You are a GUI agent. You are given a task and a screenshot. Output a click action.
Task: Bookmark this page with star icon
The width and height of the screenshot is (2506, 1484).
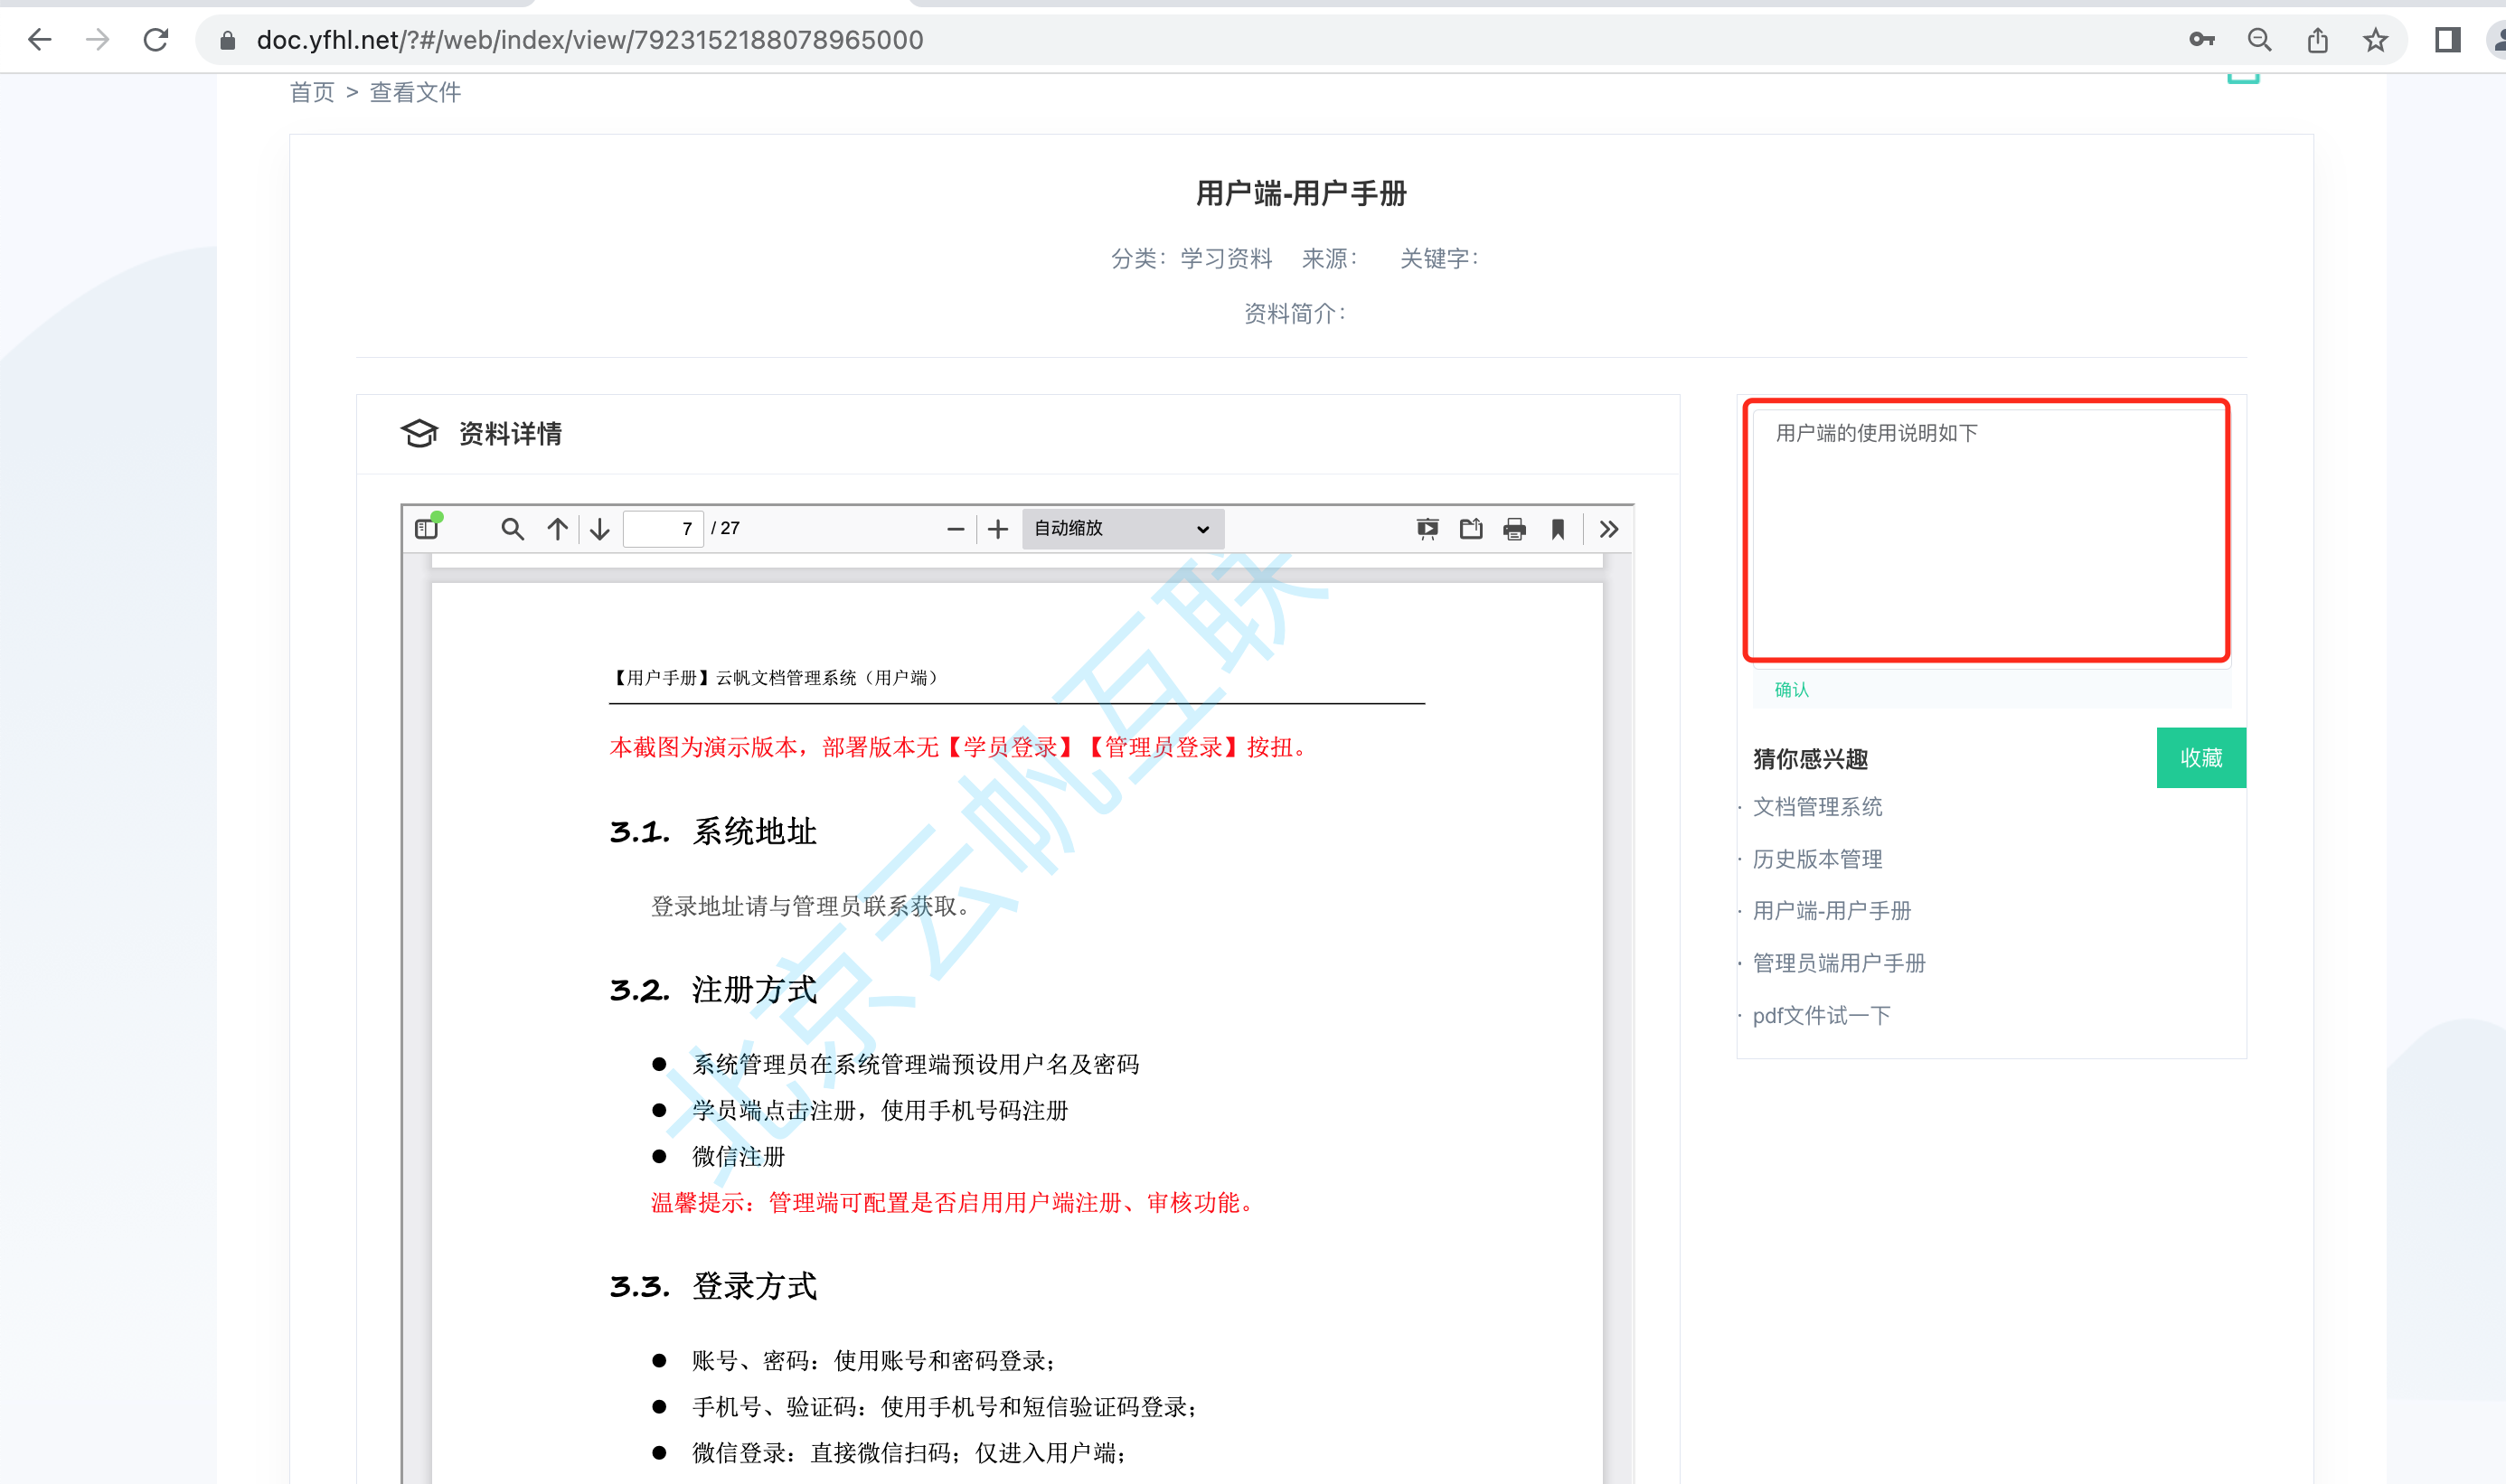pos(2376,40)
